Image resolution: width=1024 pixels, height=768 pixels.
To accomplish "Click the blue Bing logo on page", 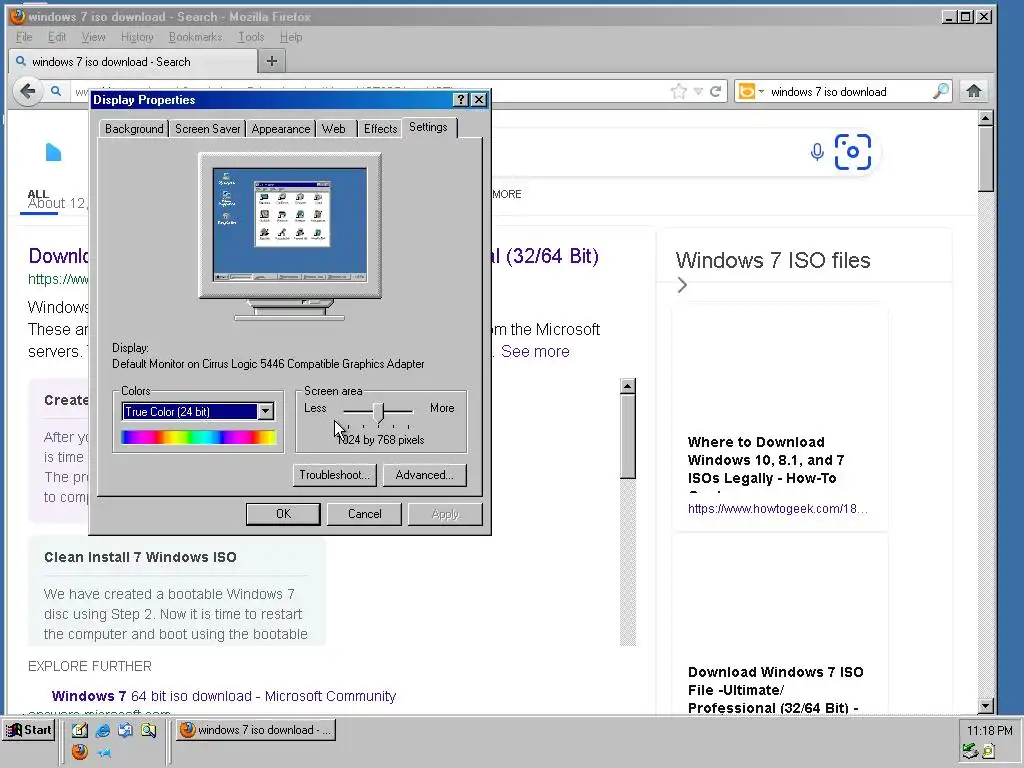I will (54, 152).
